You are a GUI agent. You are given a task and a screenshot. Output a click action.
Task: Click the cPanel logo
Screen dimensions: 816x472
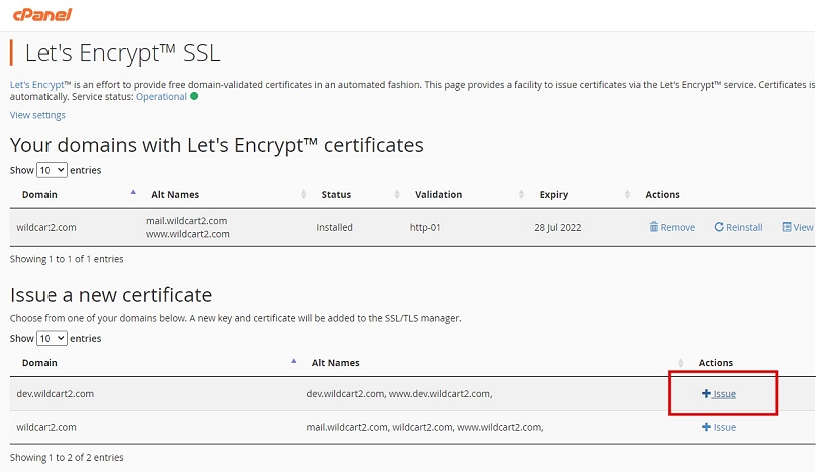(x=43, y=15)
